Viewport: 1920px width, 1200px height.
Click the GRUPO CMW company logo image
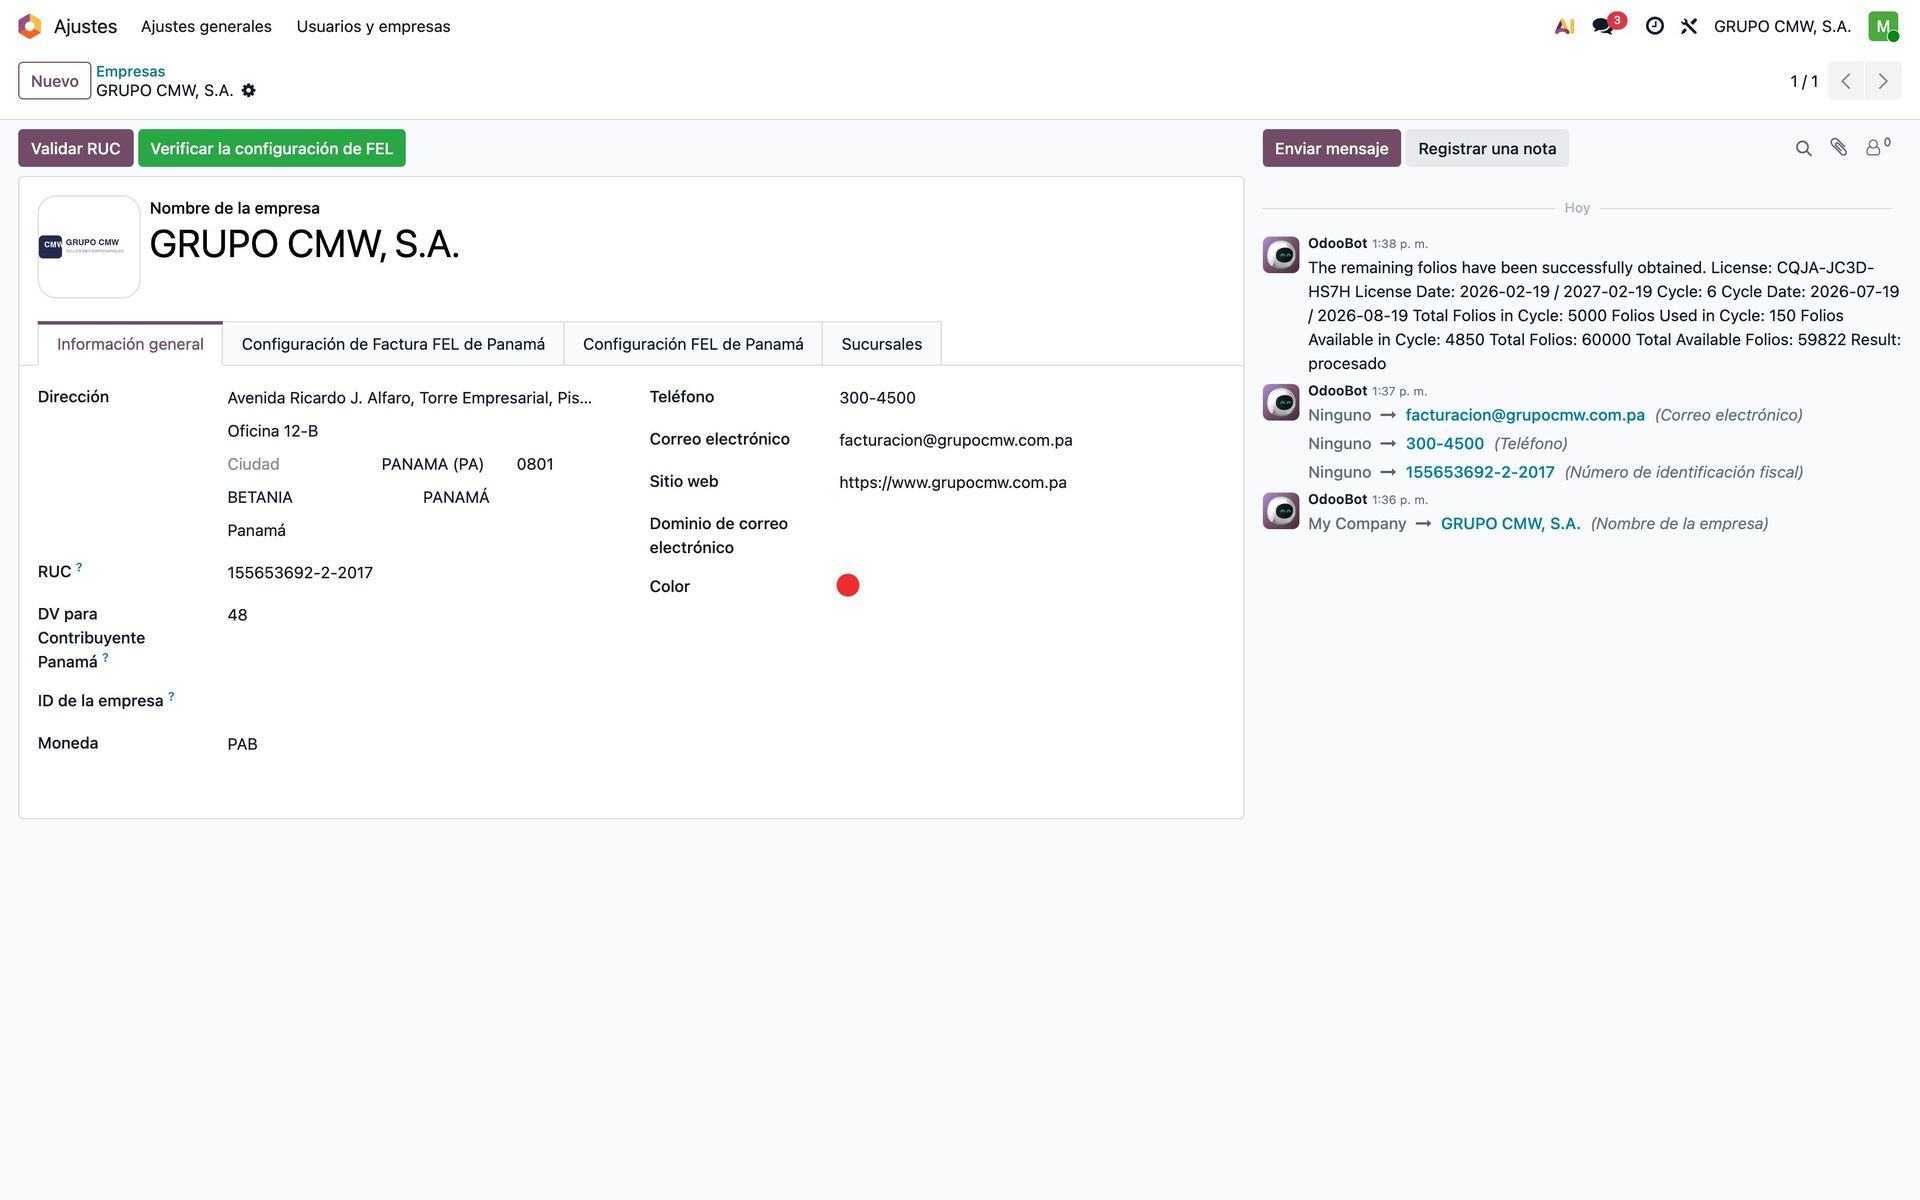tap(89, 246)
